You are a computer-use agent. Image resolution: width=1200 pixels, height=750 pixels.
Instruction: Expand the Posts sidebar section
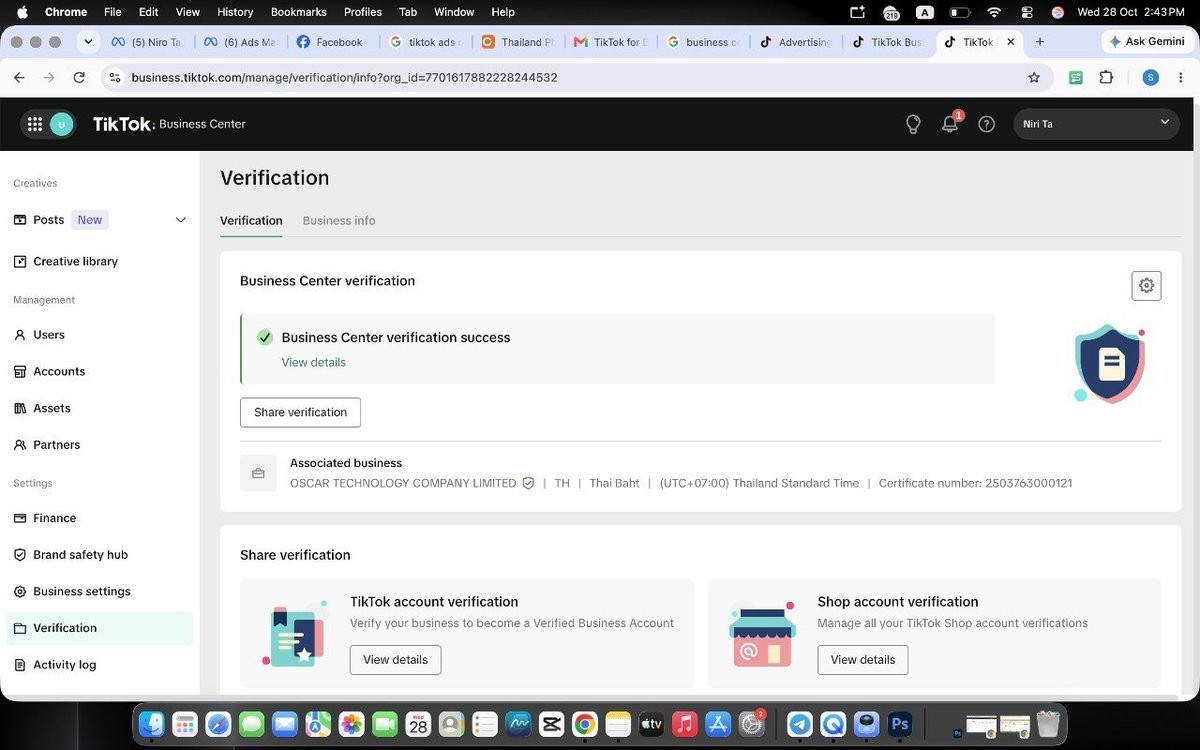[181, 220]
